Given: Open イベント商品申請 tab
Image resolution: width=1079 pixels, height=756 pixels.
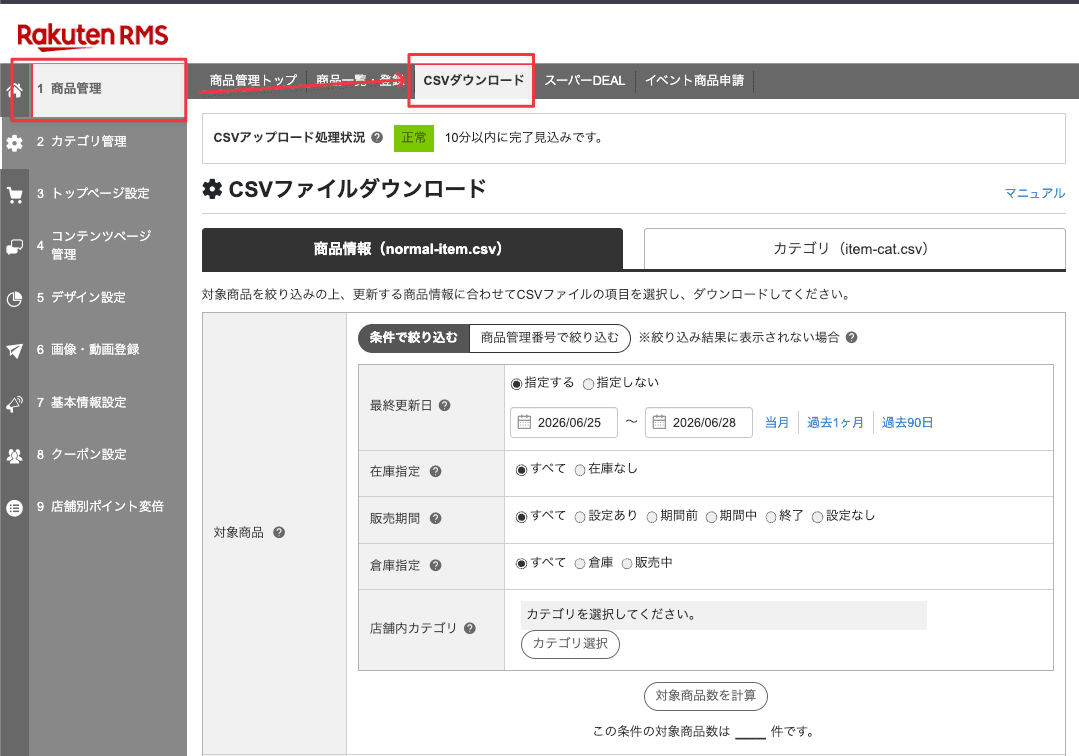Looking at the screenshot, I should [x=694, y=80].
